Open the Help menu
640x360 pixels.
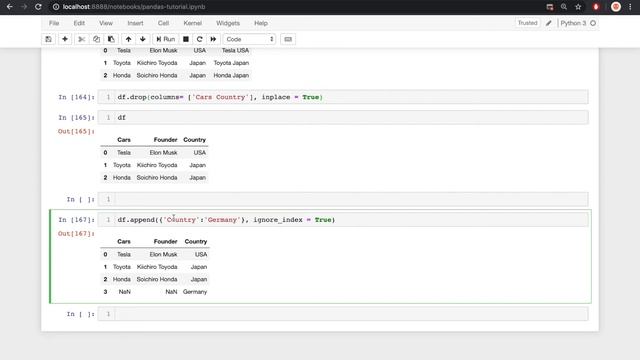click(x=261, y=23)
